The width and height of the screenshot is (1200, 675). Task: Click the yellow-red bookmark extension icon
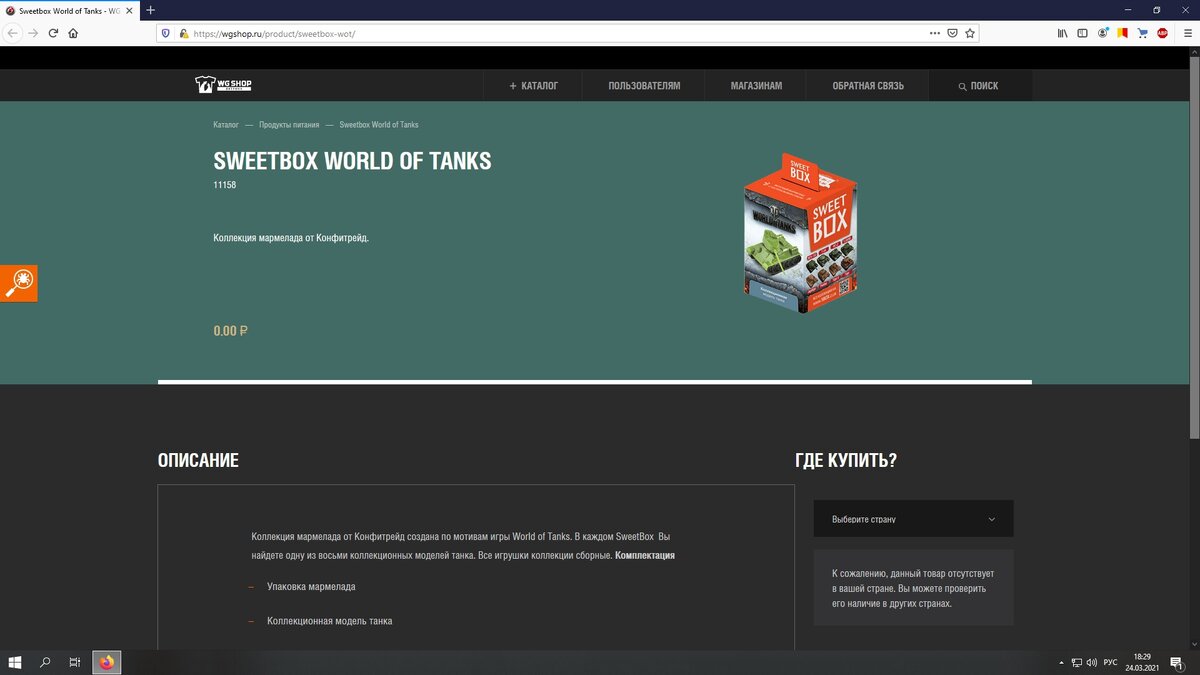tap(1122, 33)
